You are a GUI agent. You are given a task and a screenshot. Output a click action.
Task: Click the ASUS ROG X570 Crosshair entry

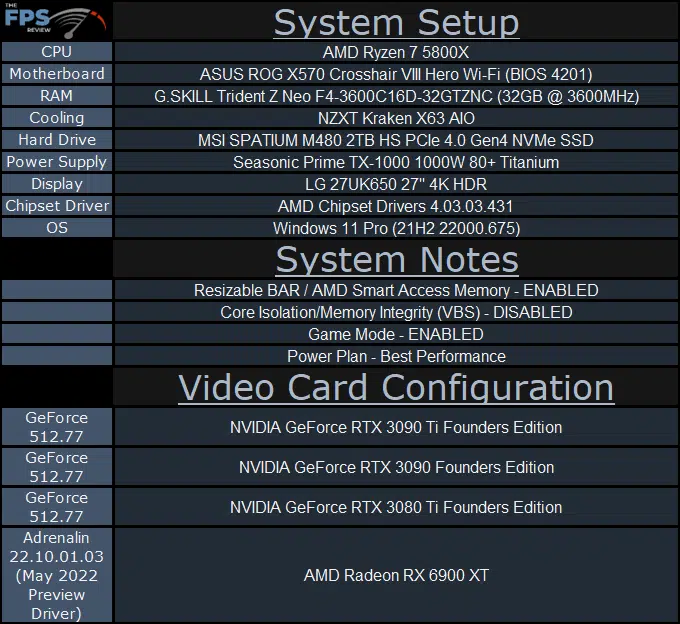(x=396, y=74)
